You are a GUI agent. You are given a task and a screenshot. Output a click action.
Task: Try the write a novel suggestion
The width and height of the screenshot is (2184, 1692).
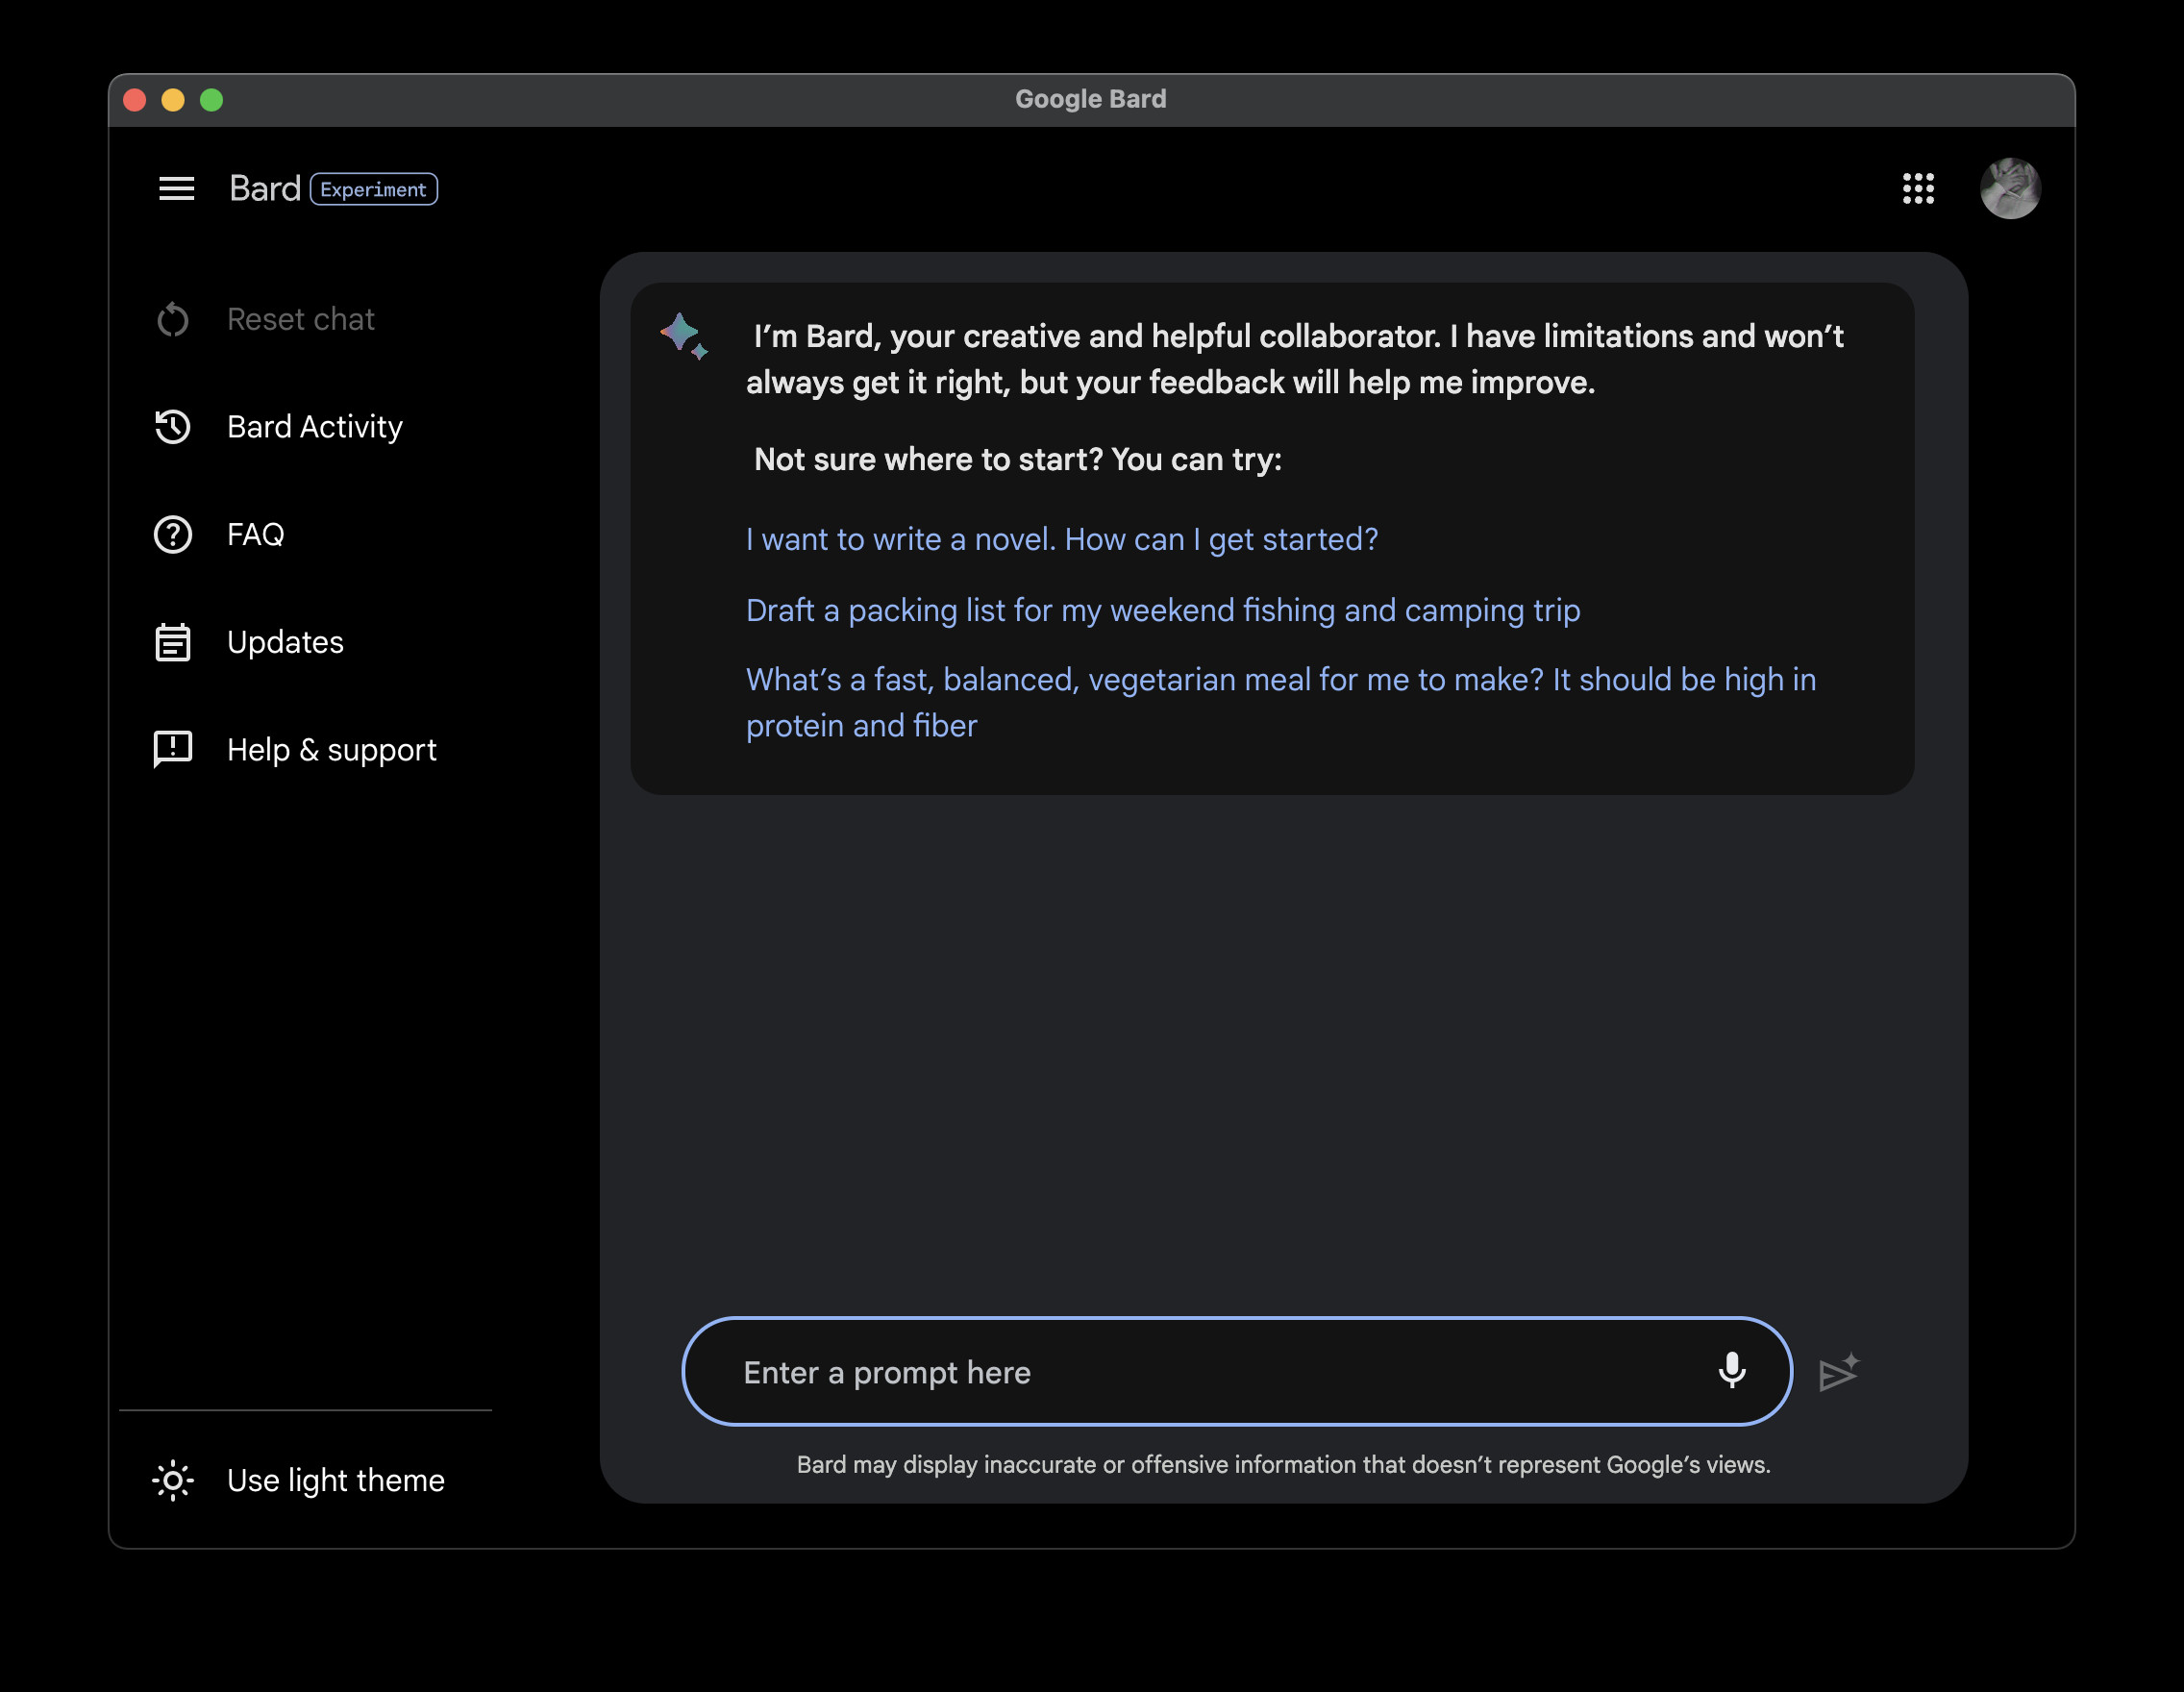tap(1061, 540)
